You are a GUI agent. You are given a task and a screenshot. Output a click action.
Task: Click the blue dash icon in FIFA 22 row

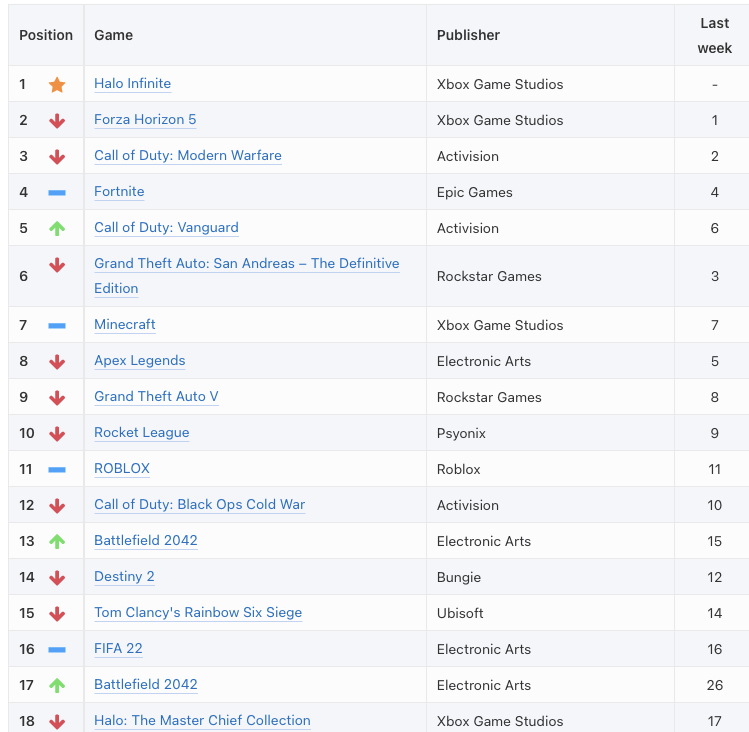57,649
